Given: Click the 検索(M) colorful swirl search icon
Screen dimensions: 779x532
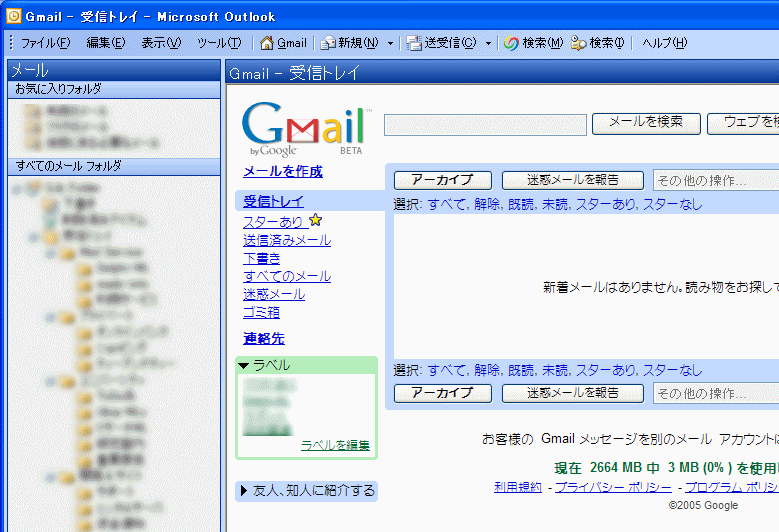Looking at the screenshot, I should [x=511, y=43].
